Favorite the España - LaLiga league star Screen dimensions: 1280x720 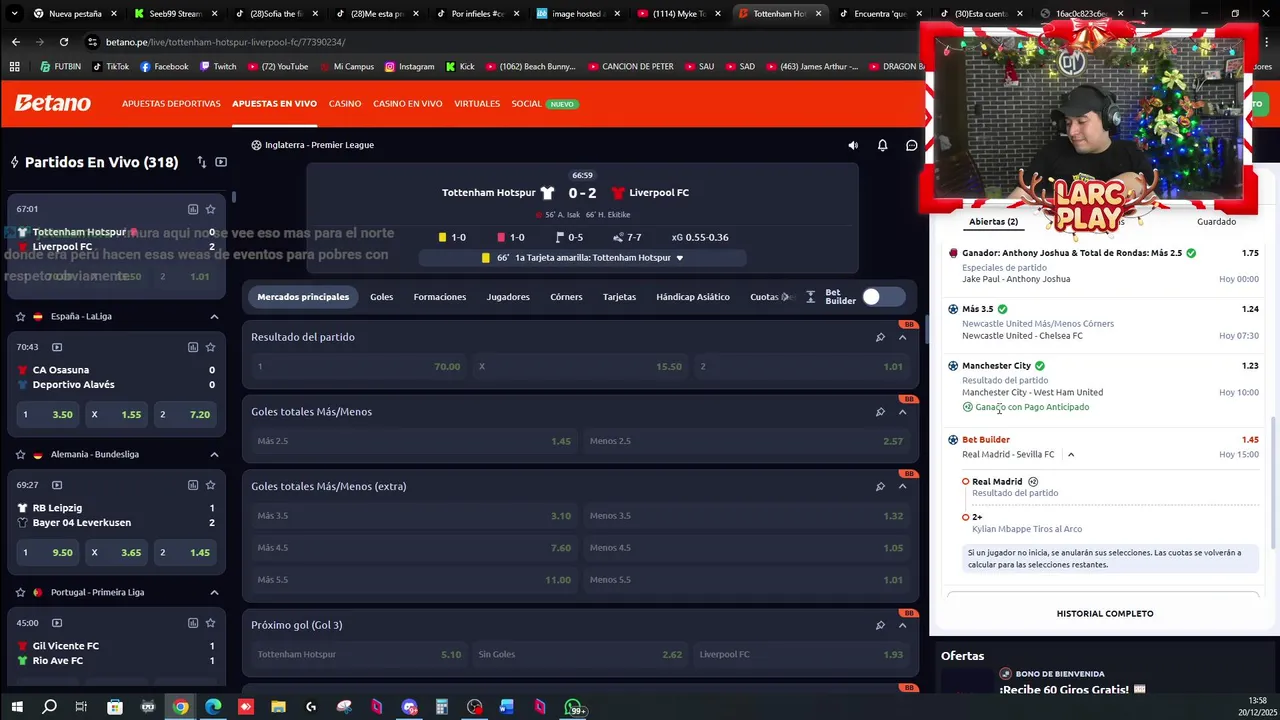tap(21, 316)
